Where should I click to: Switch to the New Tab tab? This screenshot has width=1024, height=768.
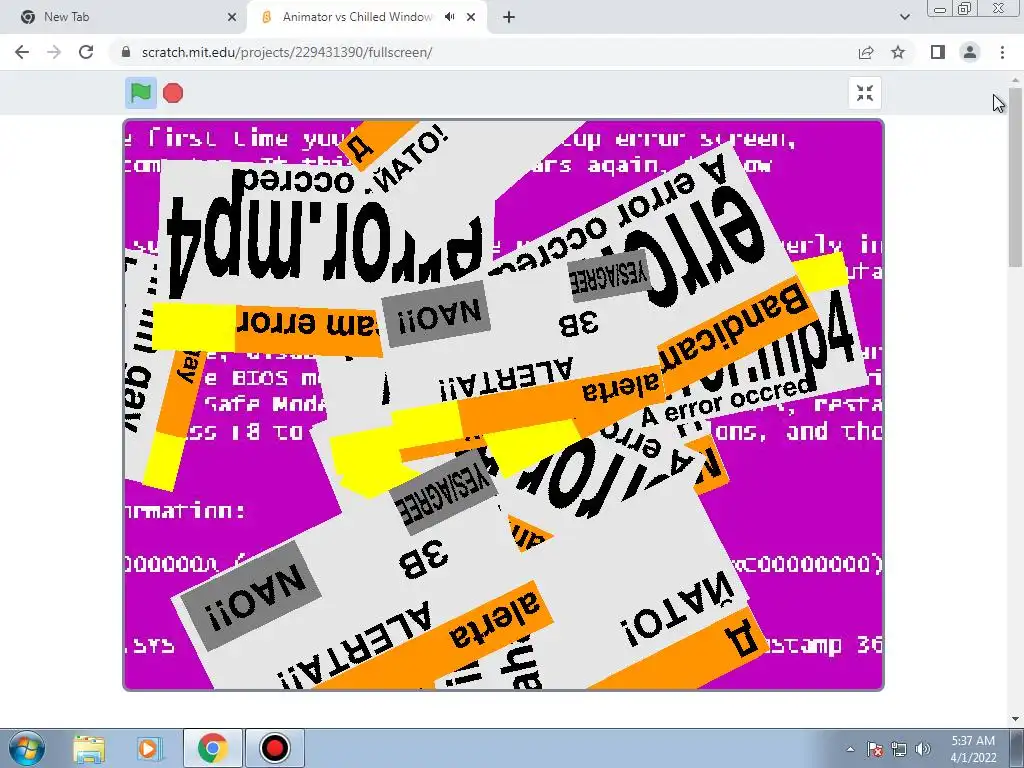pos(123,17)
